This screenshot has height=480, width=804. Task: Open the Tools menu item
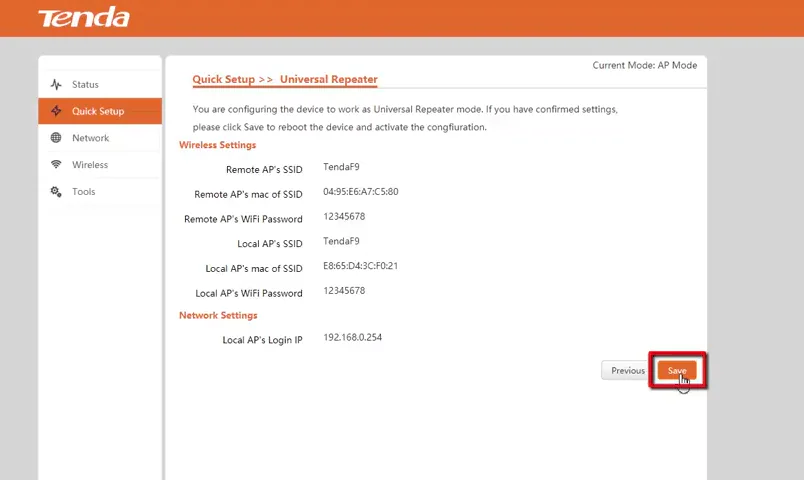point(100,191)
